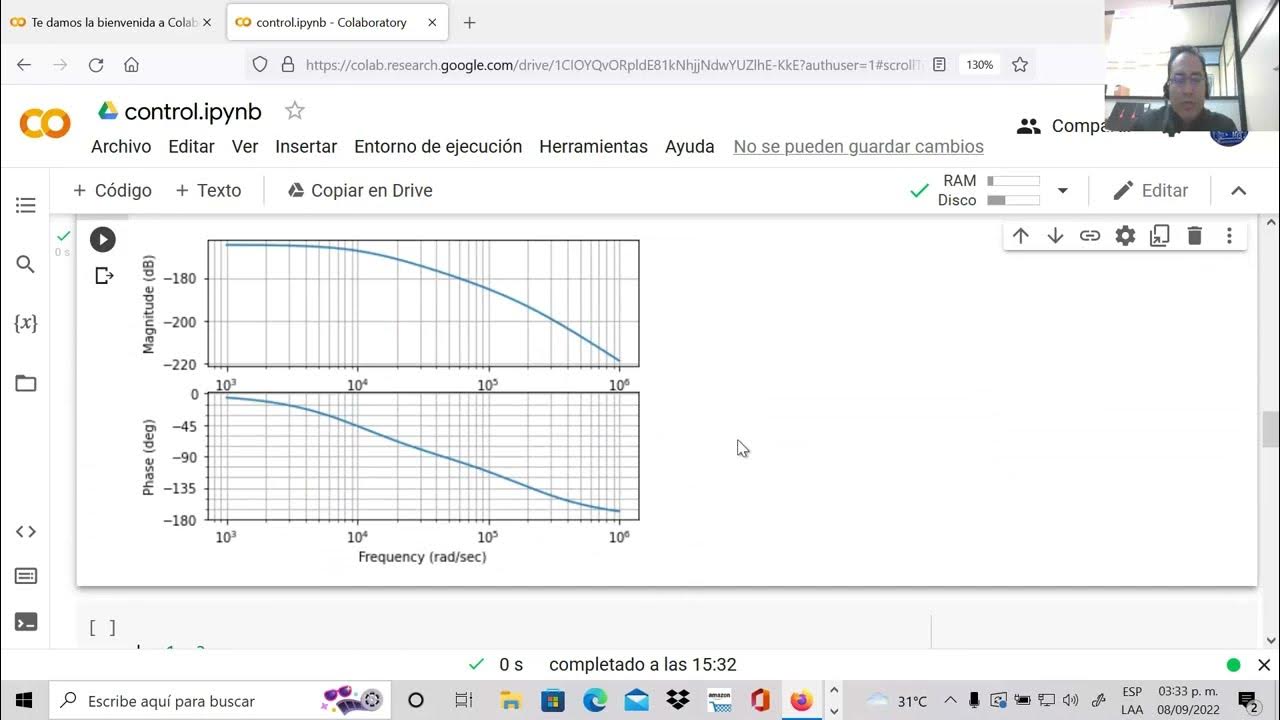Click the weather 31°C taskbar widget
1280x720 pixels.
pos(897,700)
